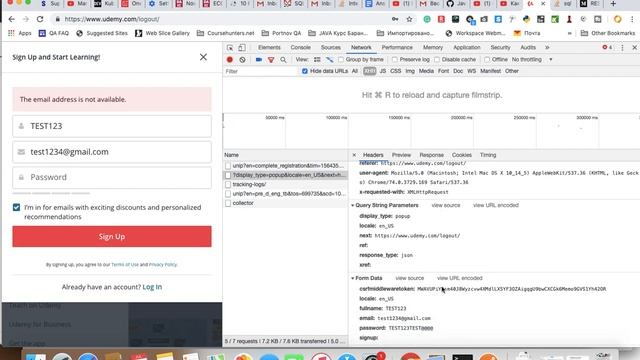Click the saved password key icon
The width and height of the screenshot is (640, 360).
coord(395,19)
